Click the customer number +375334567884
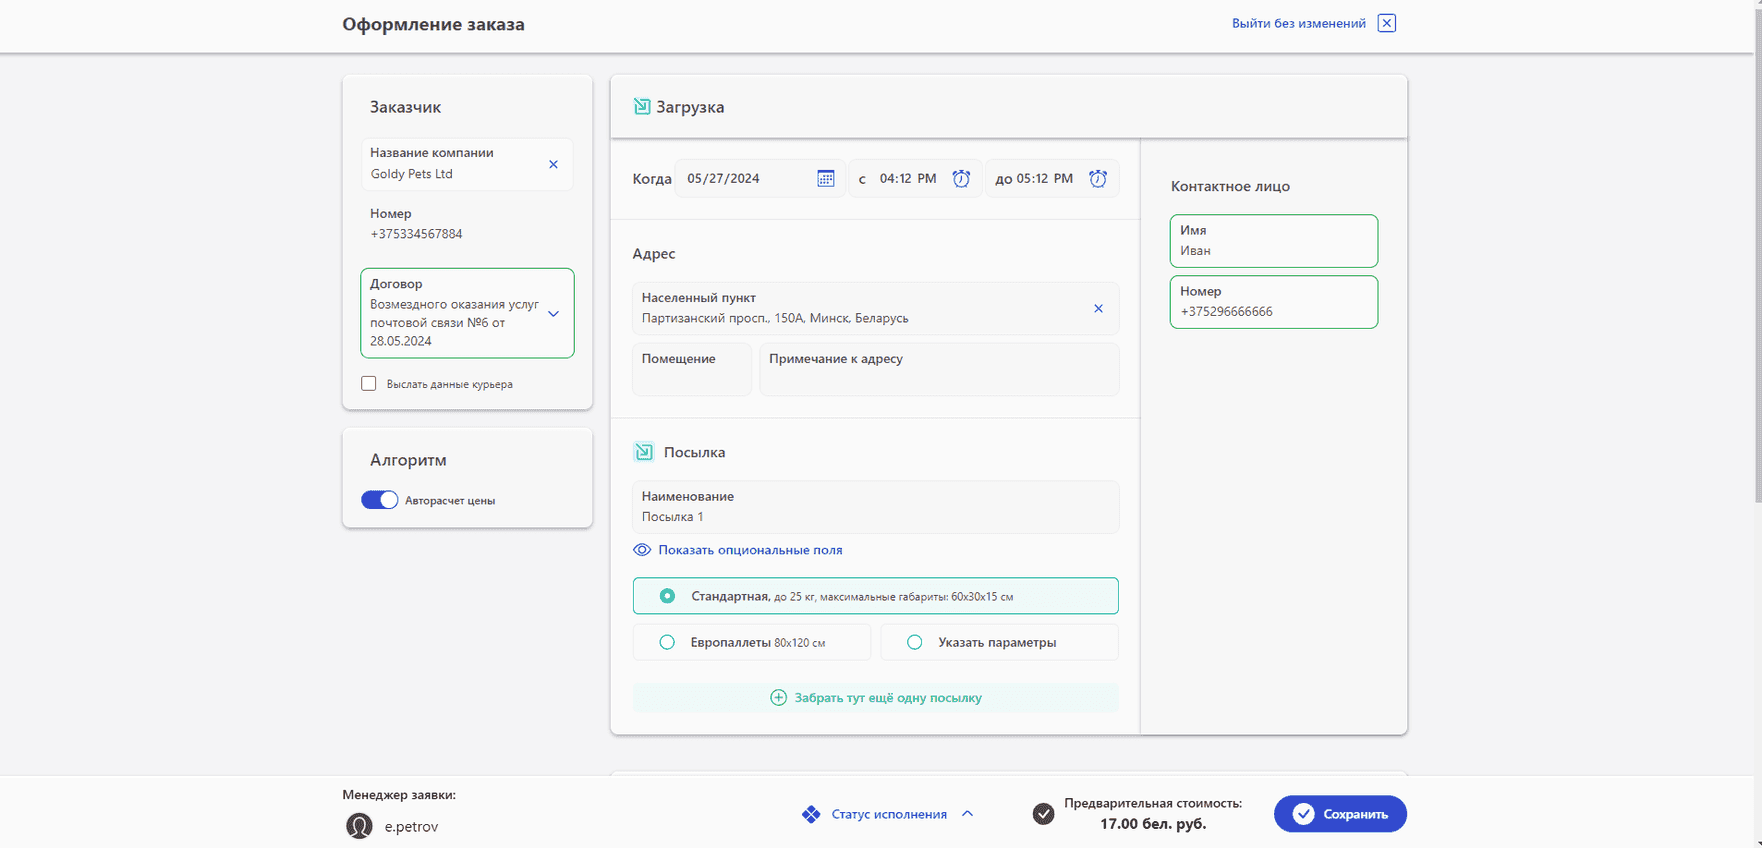This screenshot has width=1762, height=848. click(416, 234)
